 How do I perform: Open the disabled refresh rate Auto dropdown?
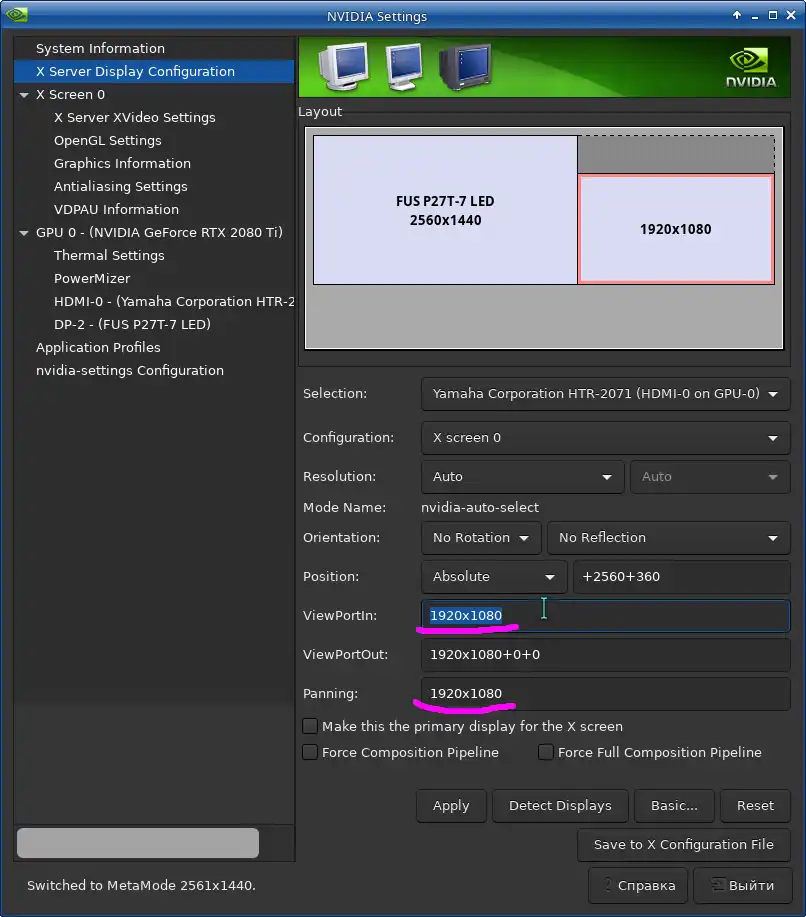point(710,477)
